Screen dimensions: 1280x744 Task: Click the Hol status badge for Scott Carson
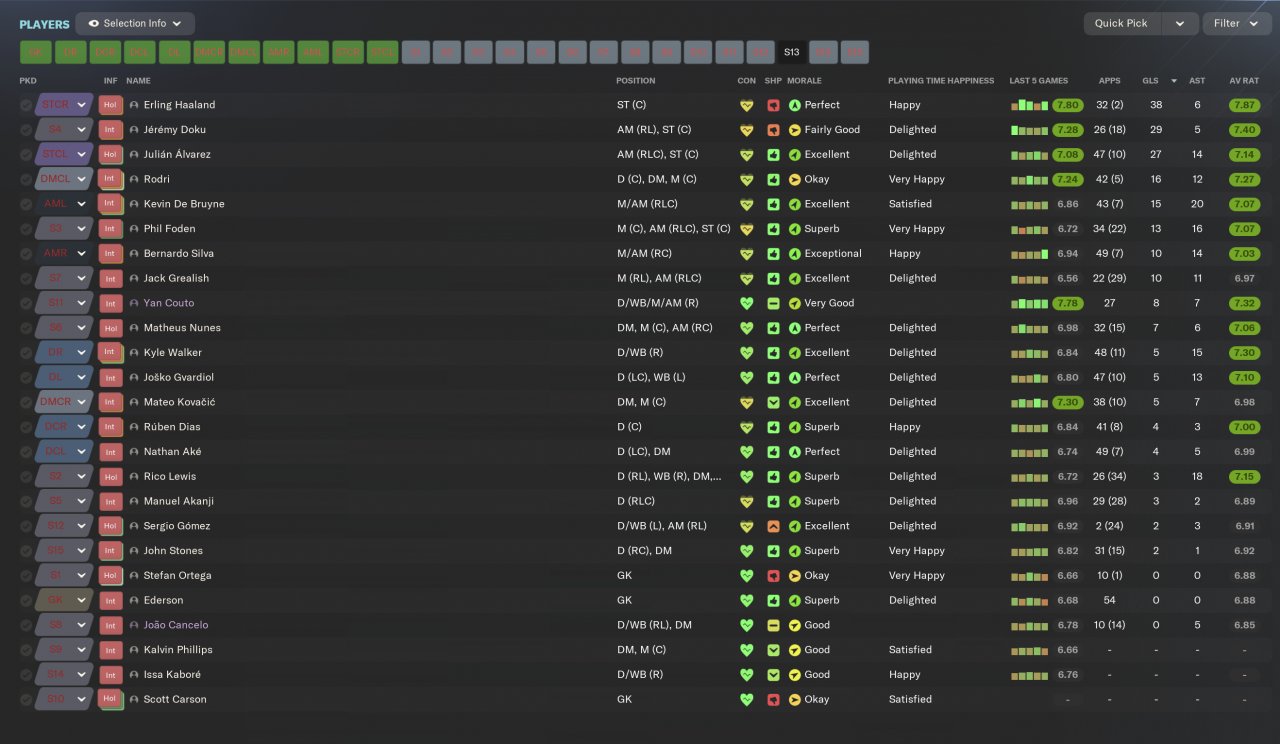110,699
